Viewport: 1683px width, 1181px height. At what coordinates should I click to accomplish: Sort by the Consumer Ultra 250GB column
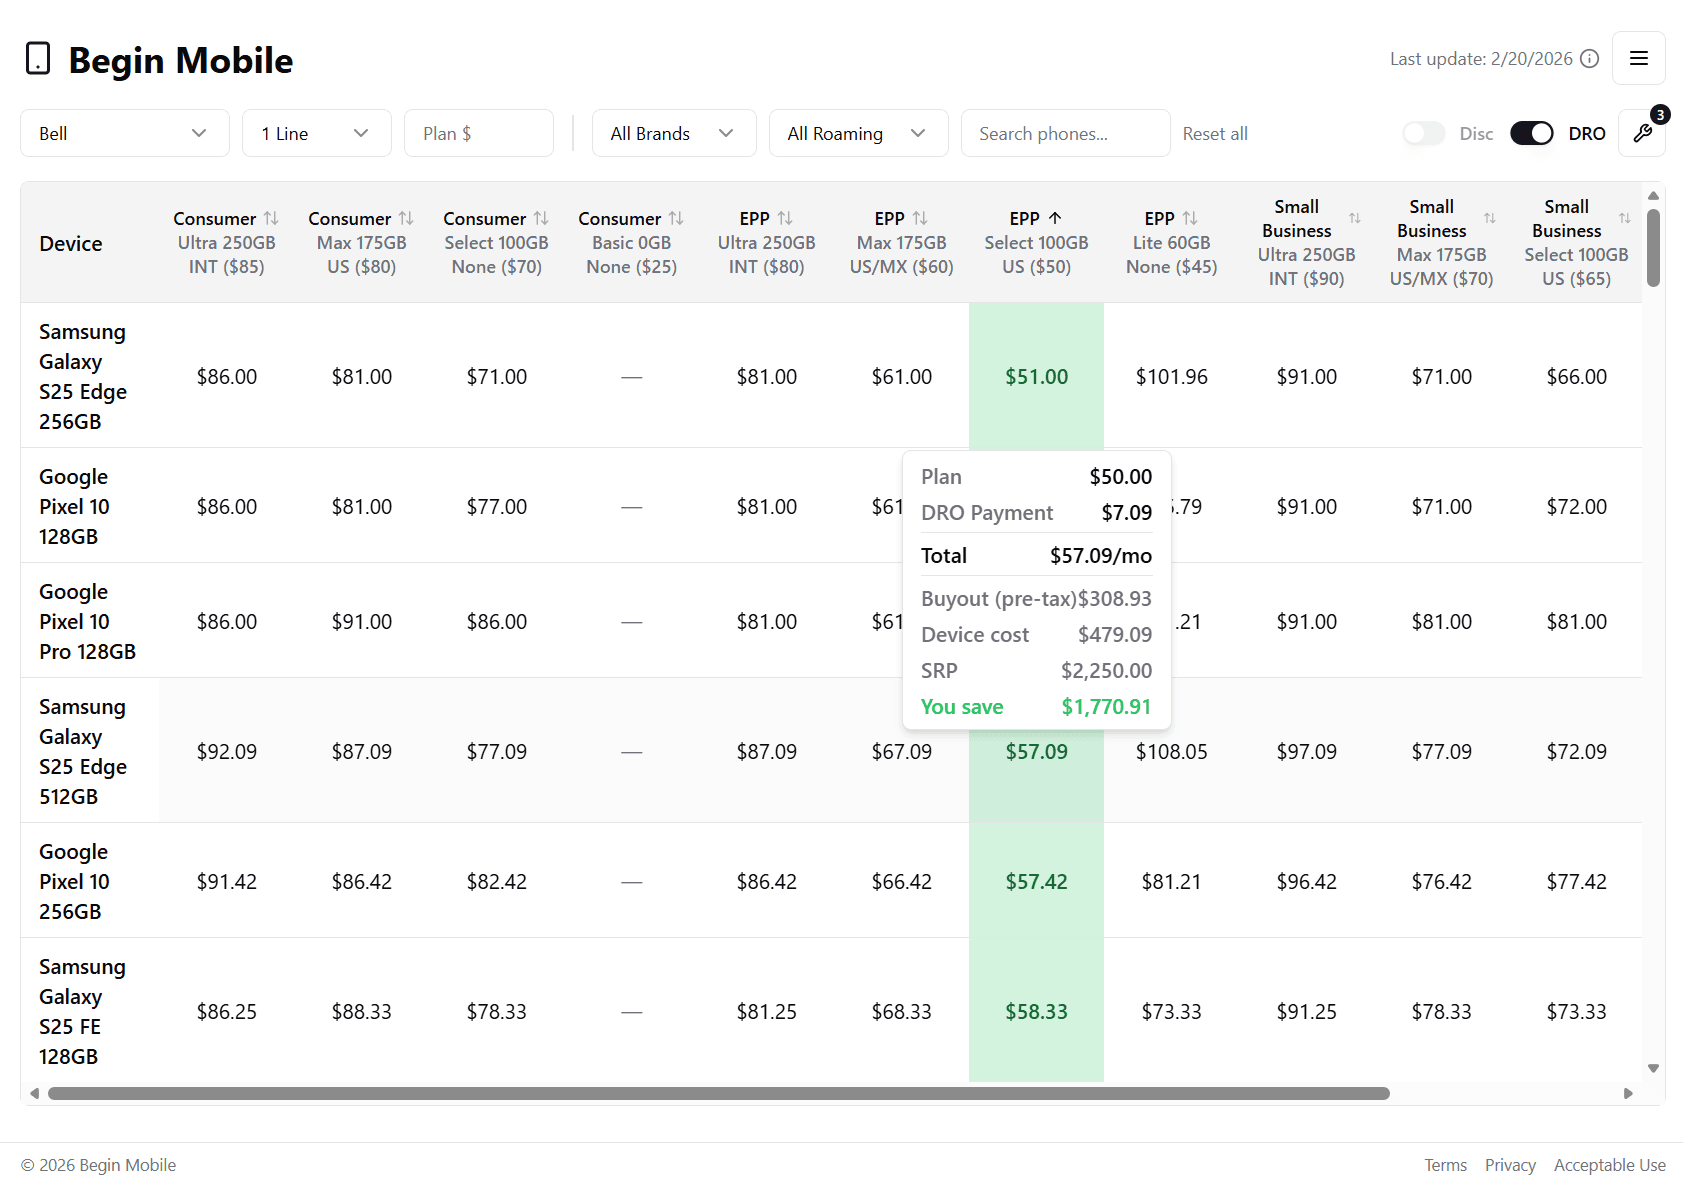[x=273, y=217]
